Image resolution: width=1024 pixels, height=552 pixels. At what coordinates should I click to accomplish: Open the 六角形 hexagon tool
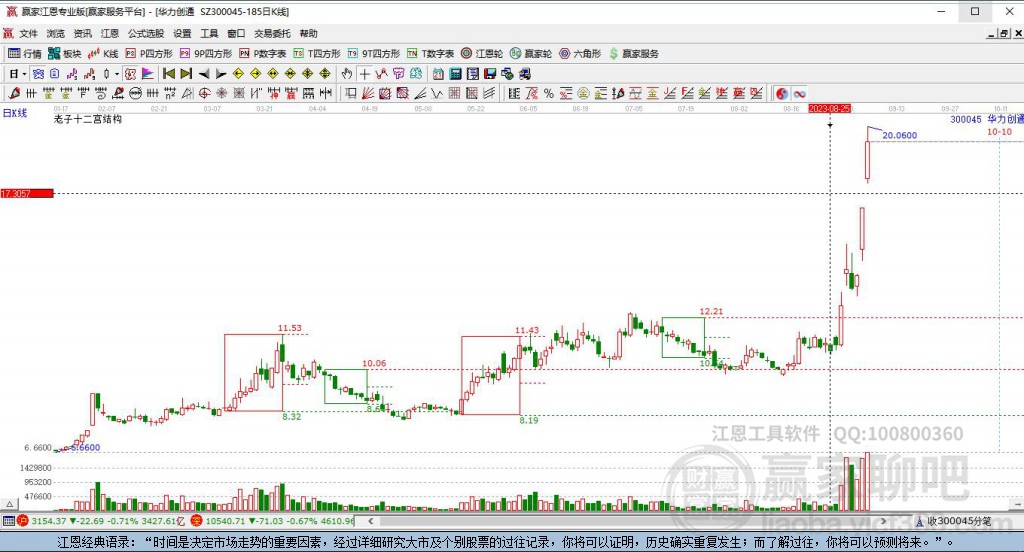580,54
